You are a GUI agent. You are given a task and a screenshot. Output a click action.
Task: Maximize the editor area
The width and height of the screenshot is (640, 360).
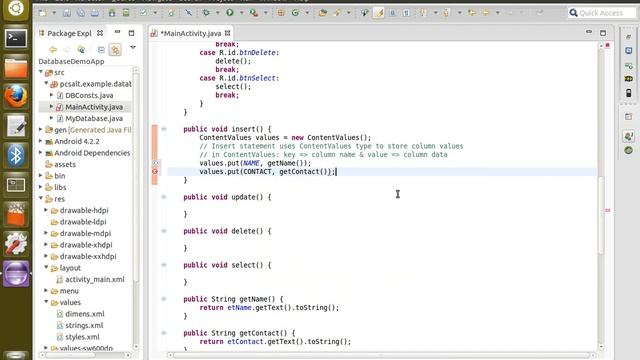click(x=603, y=33)
